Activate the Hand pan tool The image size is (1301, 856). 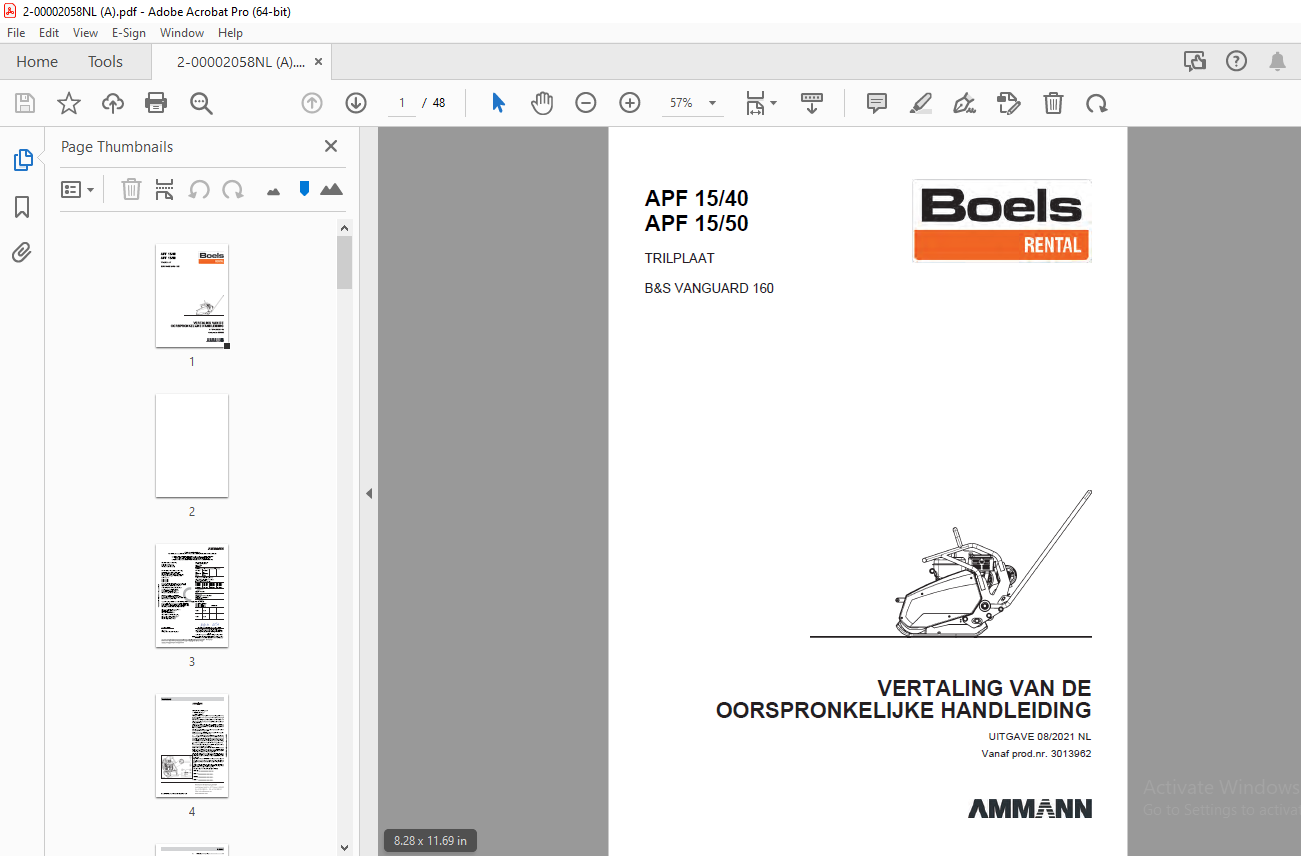pyautogui.click(x=542, y=103)
